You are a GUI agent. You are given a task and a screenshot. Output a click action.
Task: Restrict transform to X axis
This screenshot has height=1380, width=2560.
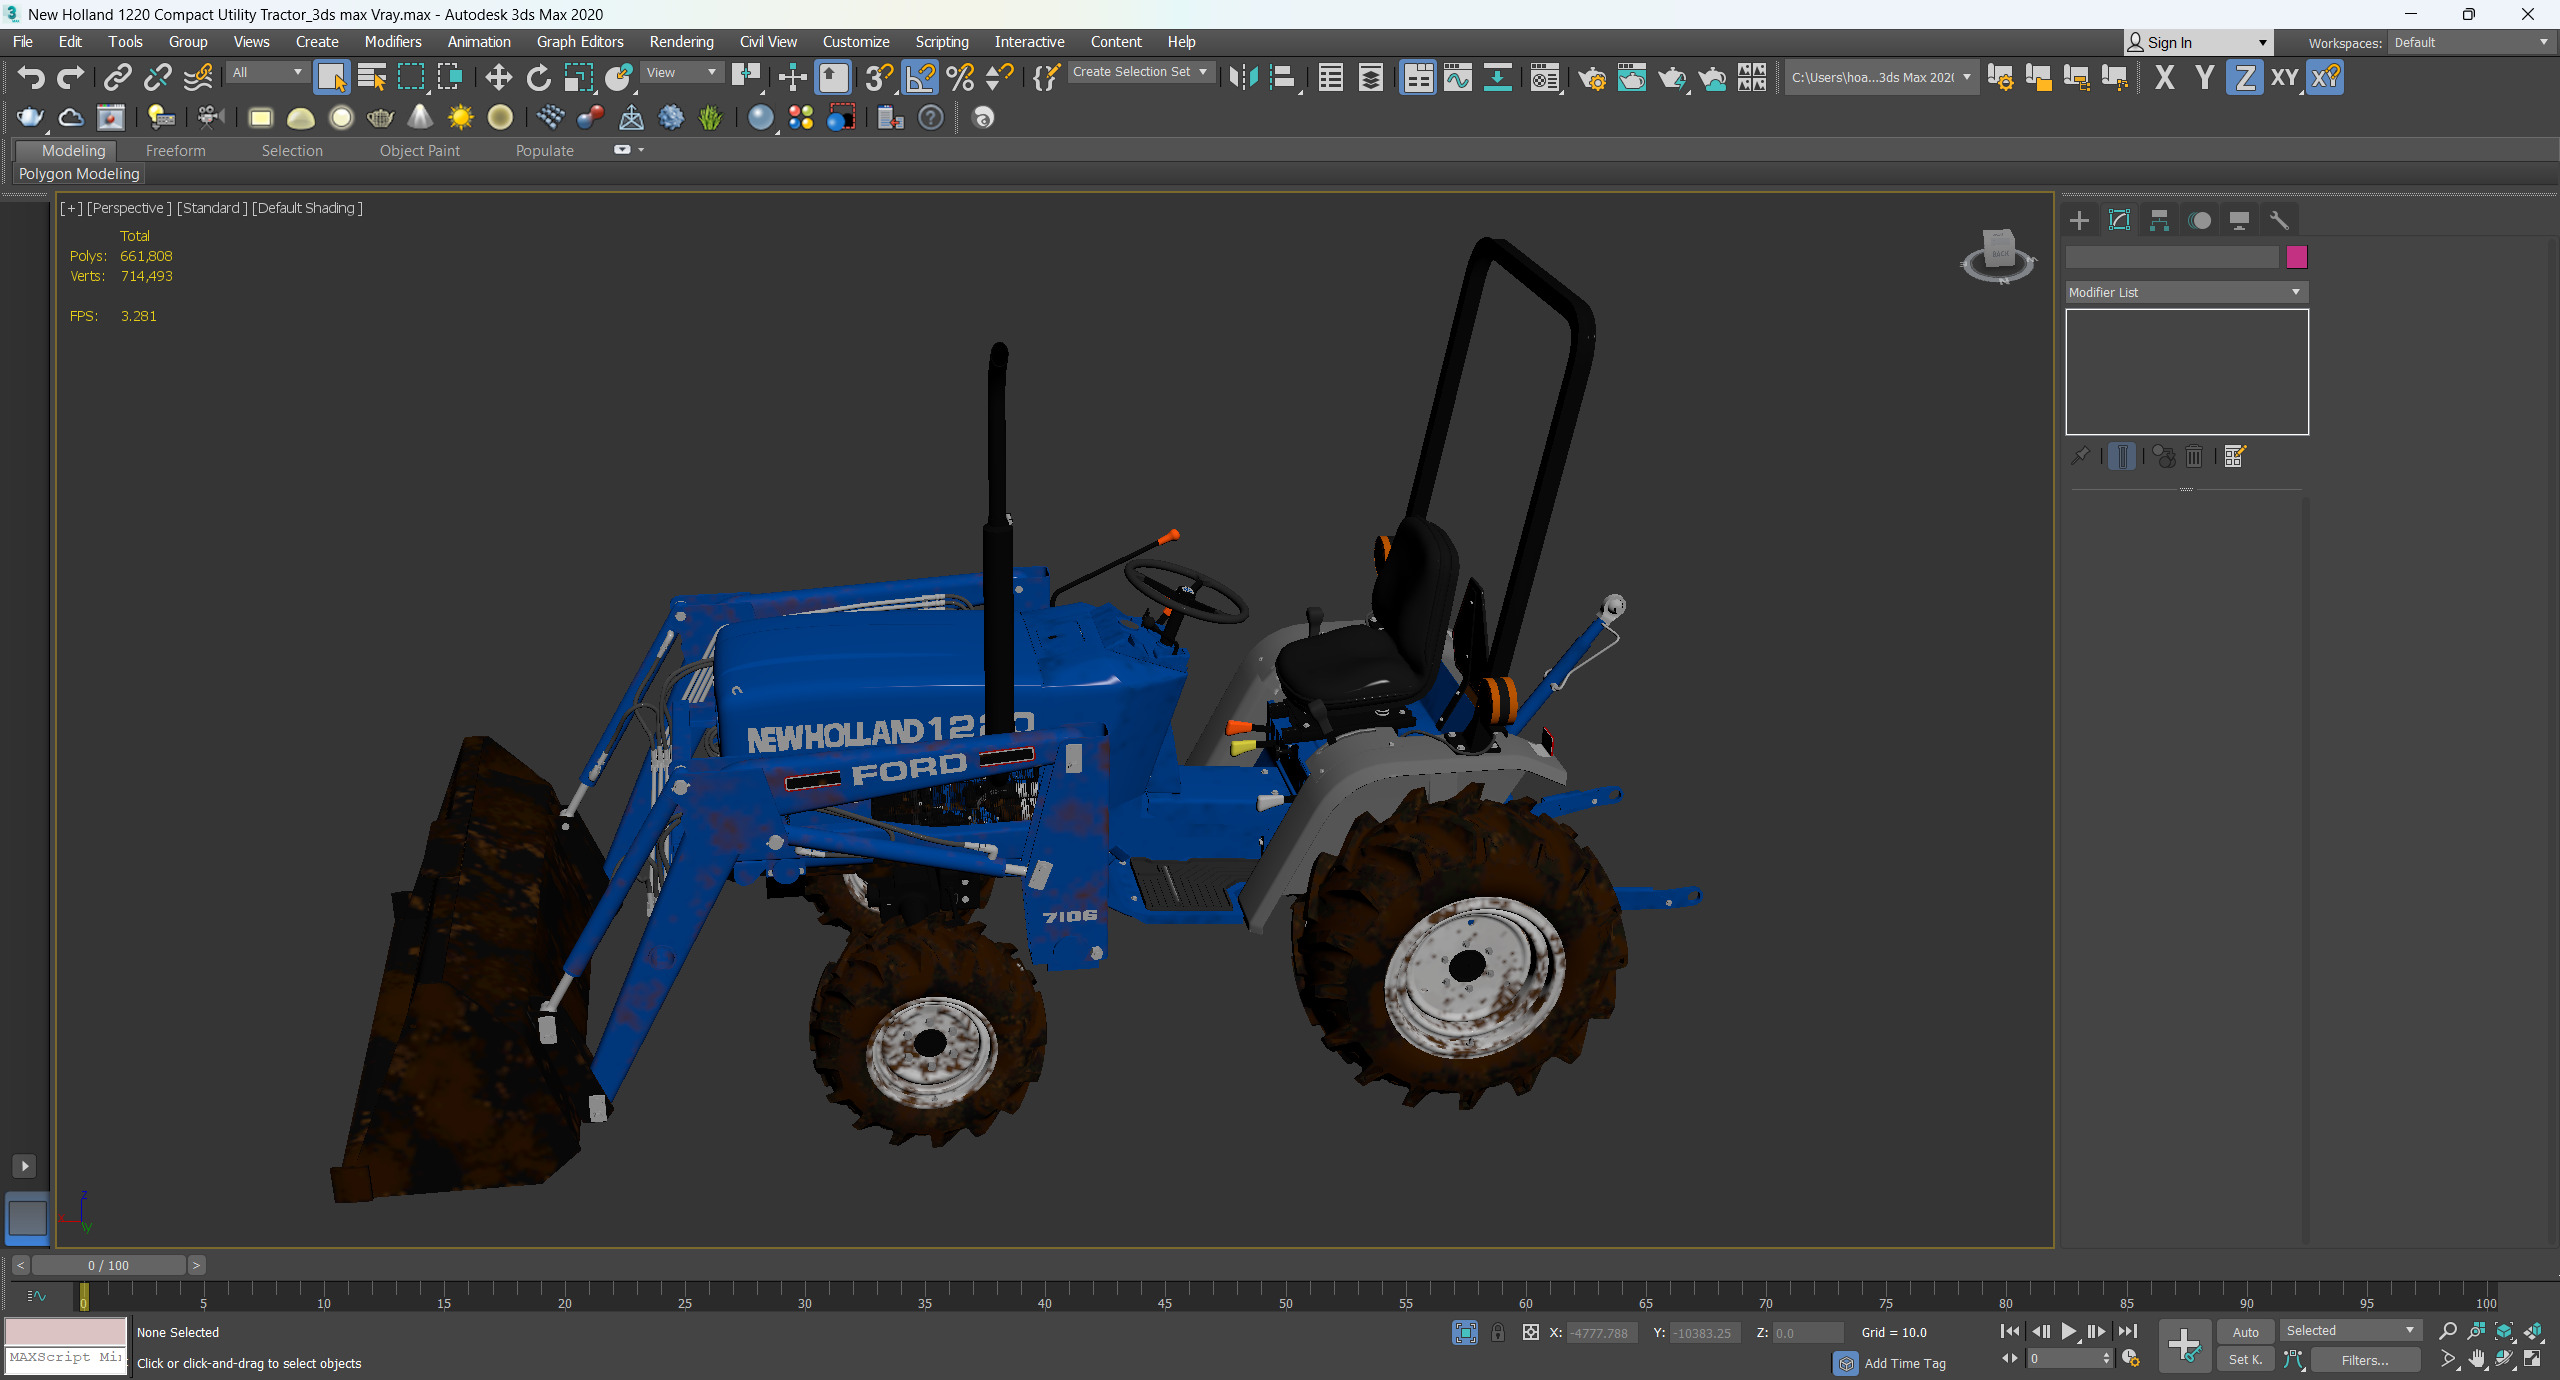[x=2165, y=77]
